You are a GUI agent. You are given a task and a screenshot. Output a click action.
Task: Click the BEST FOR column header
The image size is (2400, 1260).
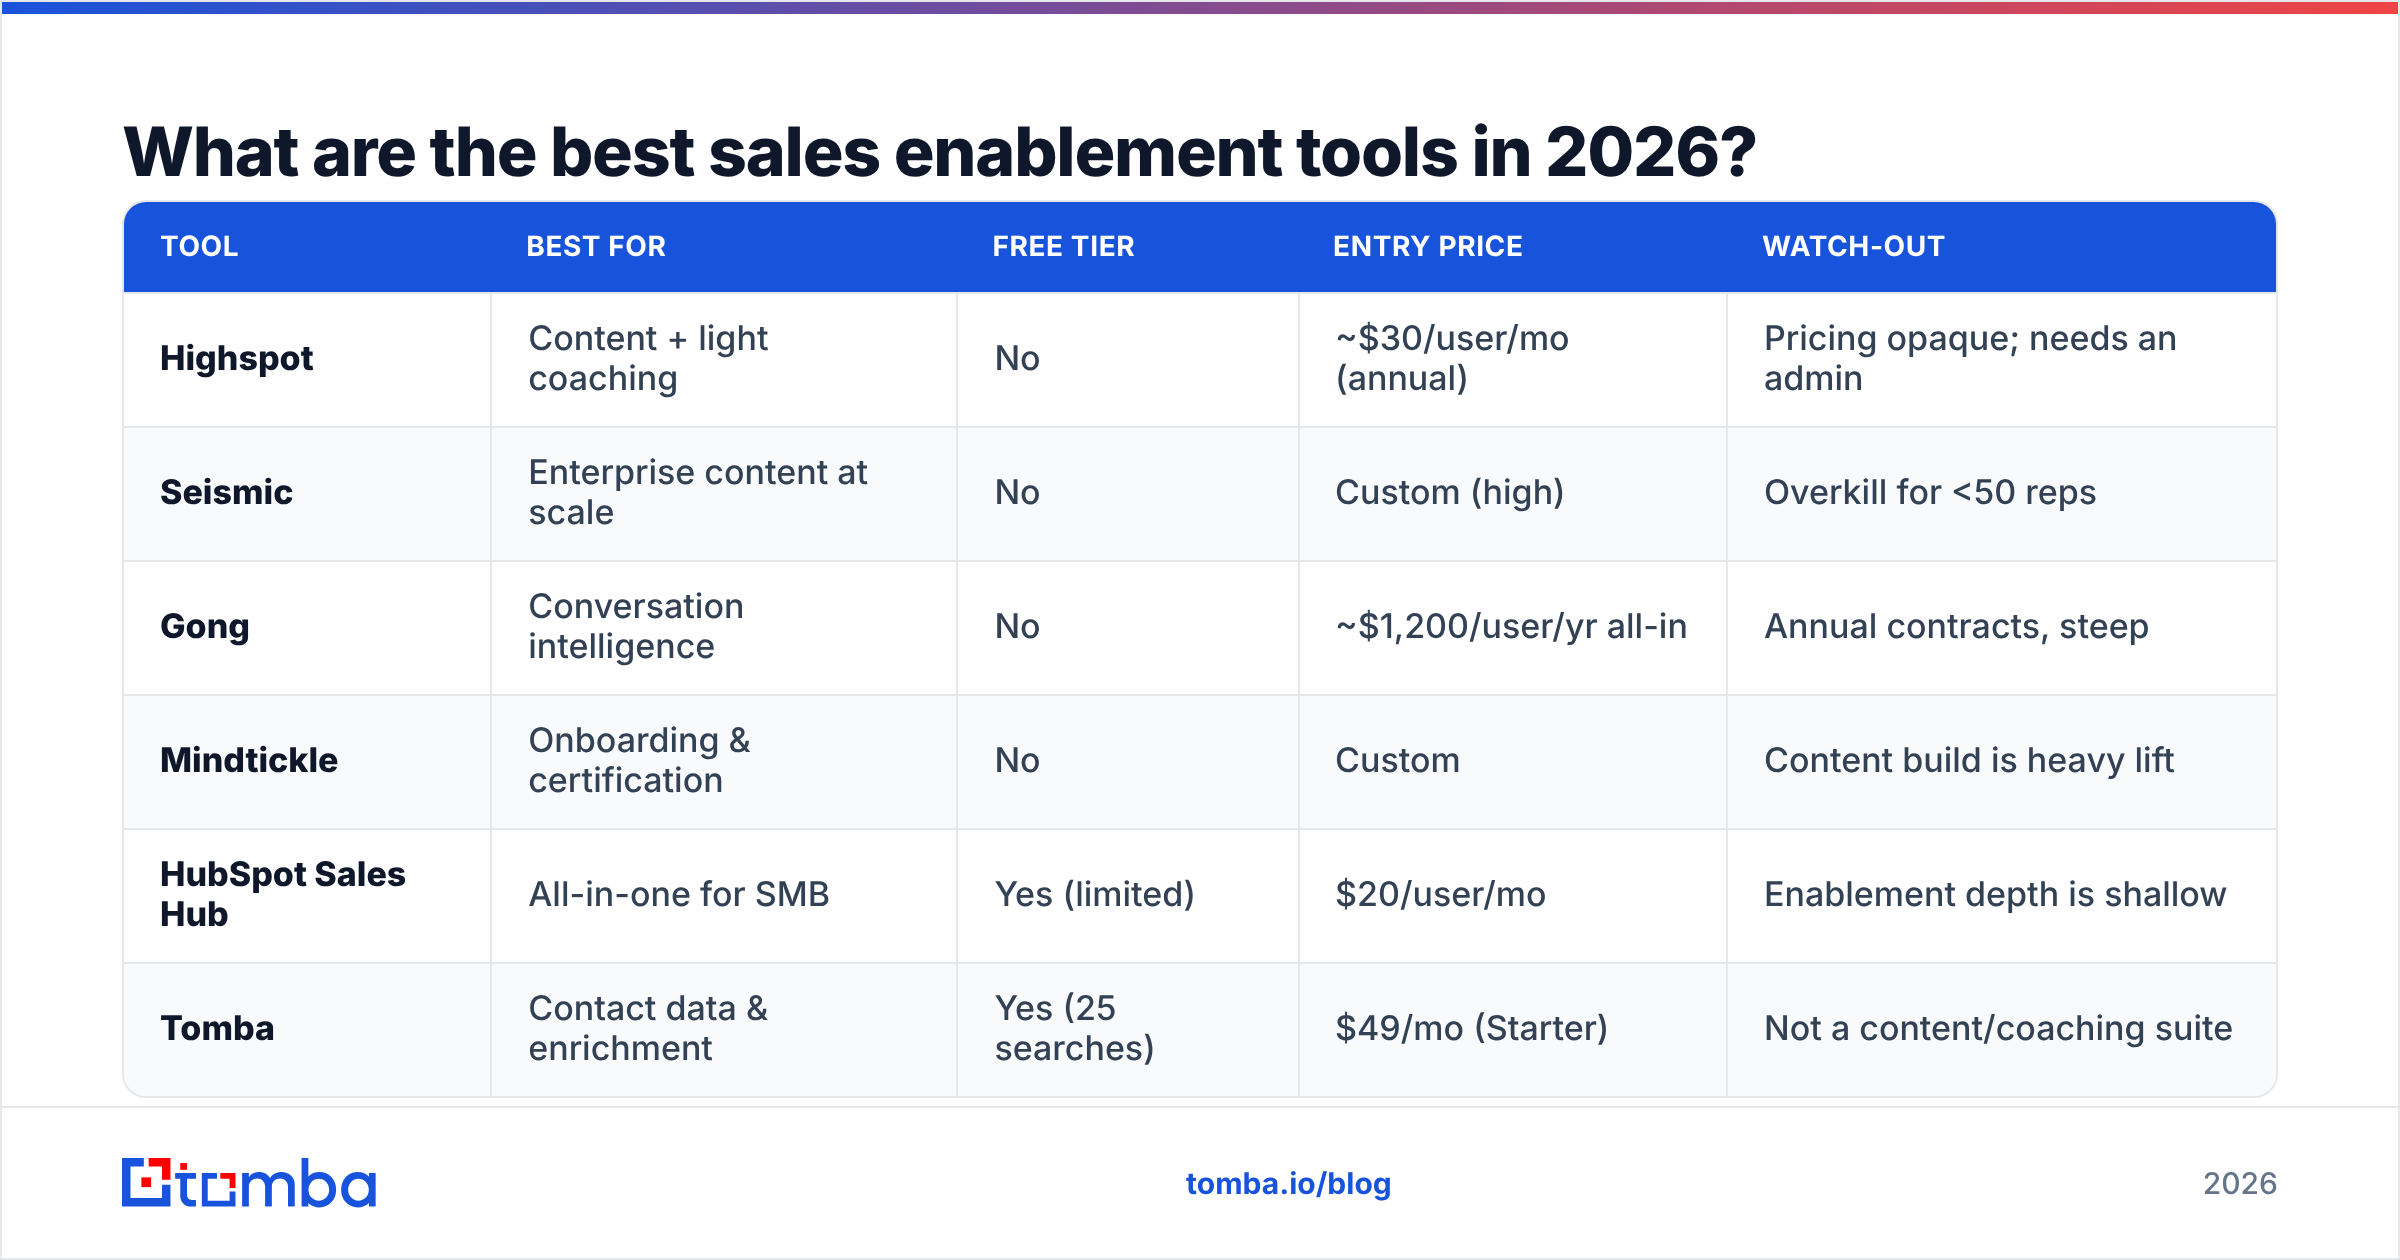[596, 246]
